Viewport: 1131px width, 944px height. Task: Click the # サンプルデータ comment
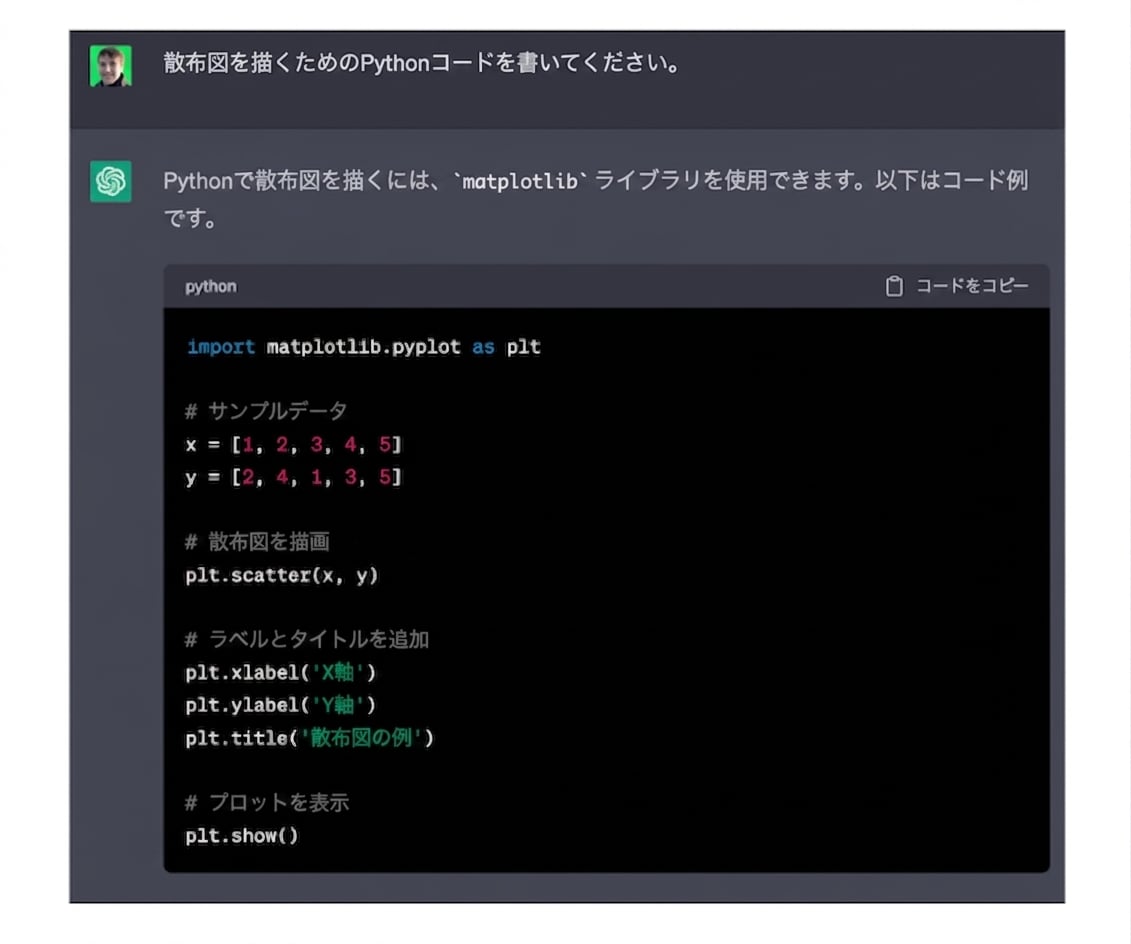point(266,411)
